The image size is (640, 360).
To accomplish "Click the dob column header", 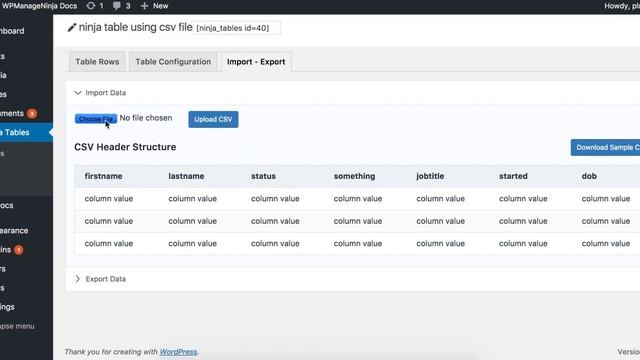I will [x=589, y=176].
